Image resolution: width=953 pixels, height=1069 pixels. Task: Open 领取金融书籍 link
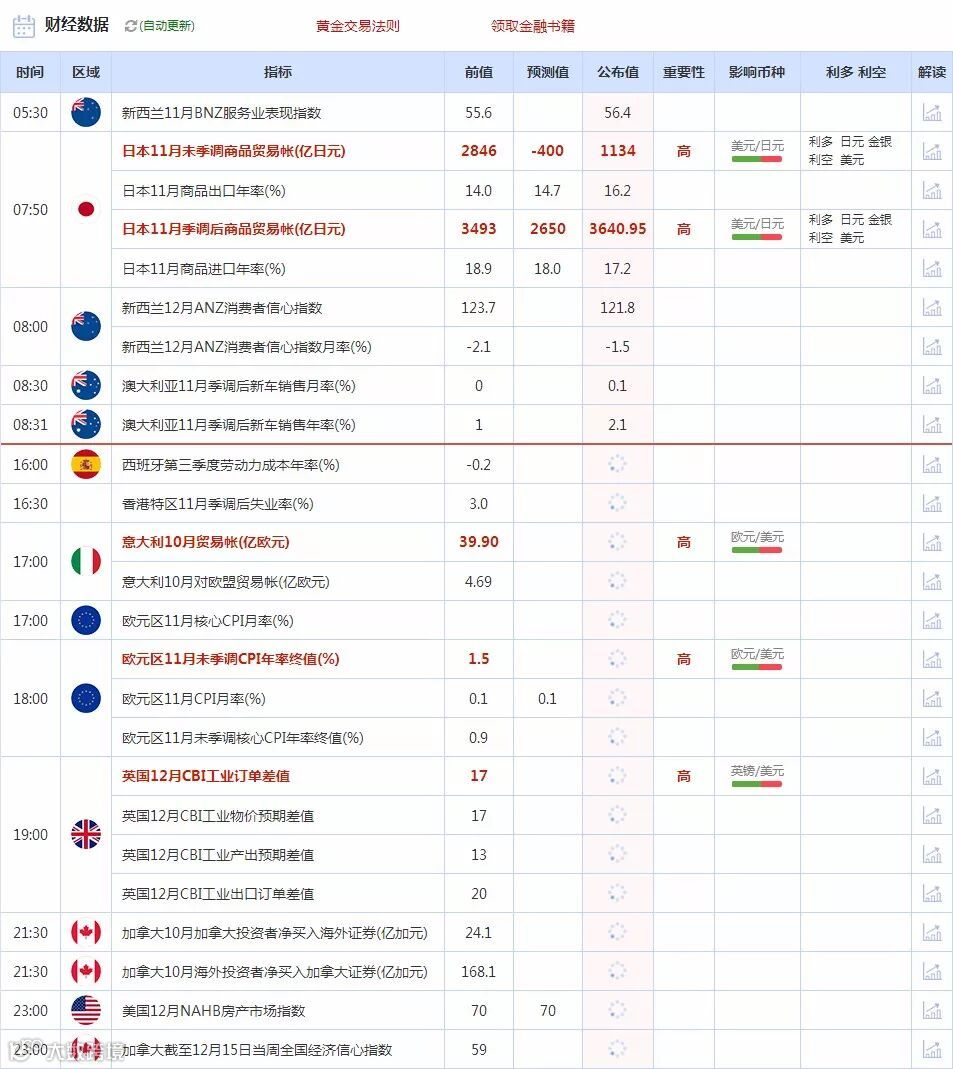(x=533, y=26)
